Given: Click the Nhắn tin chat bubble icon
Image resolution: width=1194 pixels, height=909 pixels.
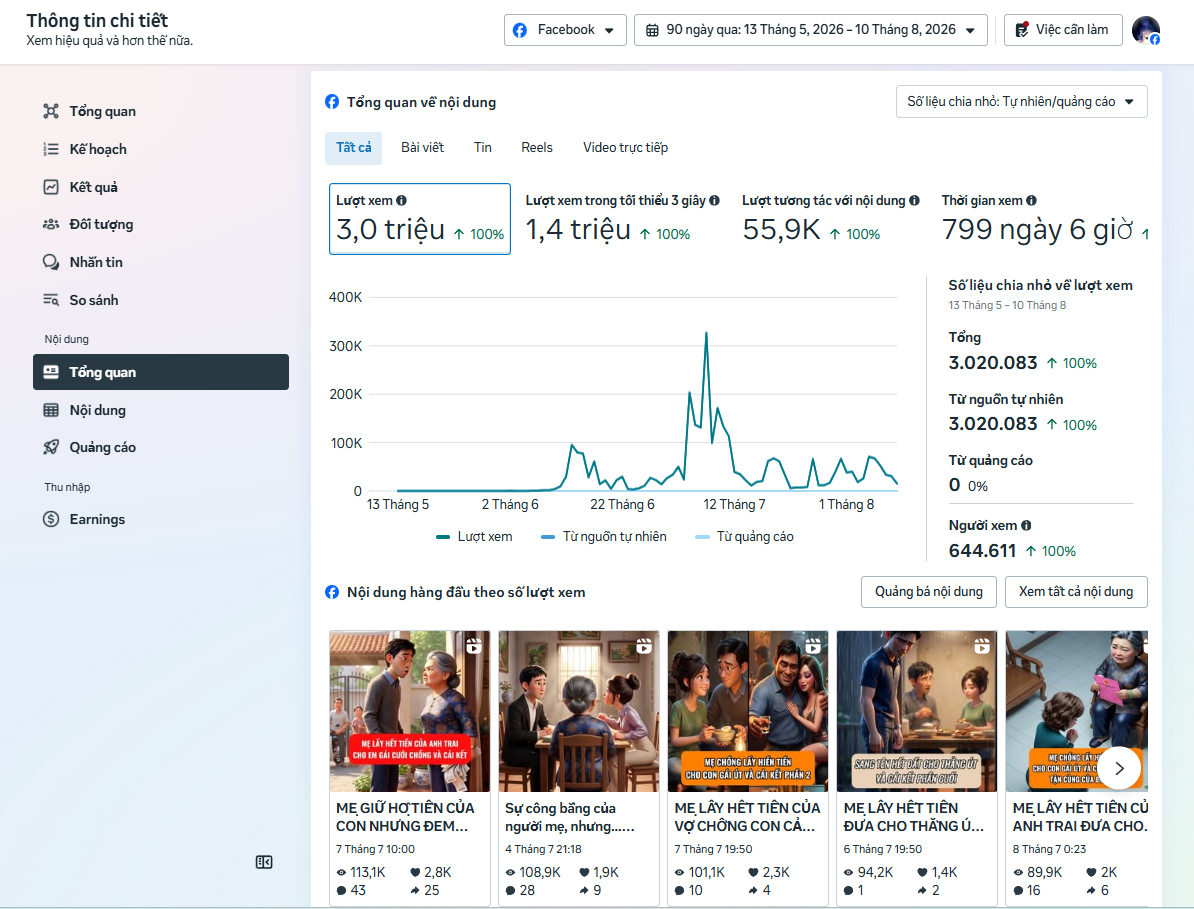Looking at the screenshot, I should pos(51,262).
